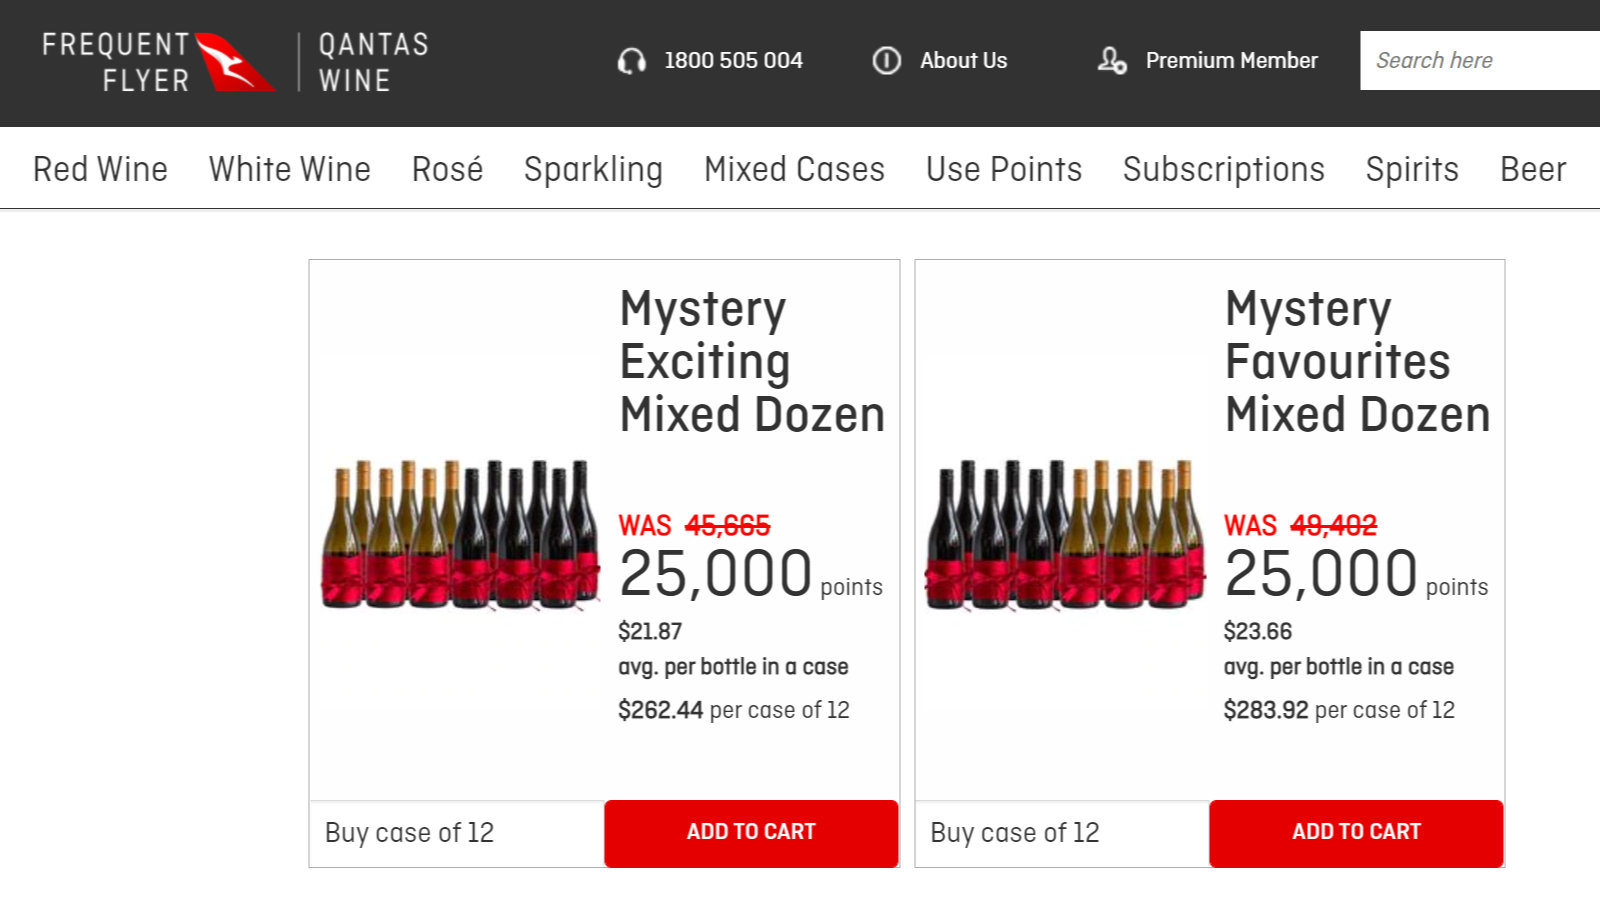Image resolution: width=1600 pixels, height=900 pixels.
Task: Click the $23.66 average bottle price
Action: 1258,631
